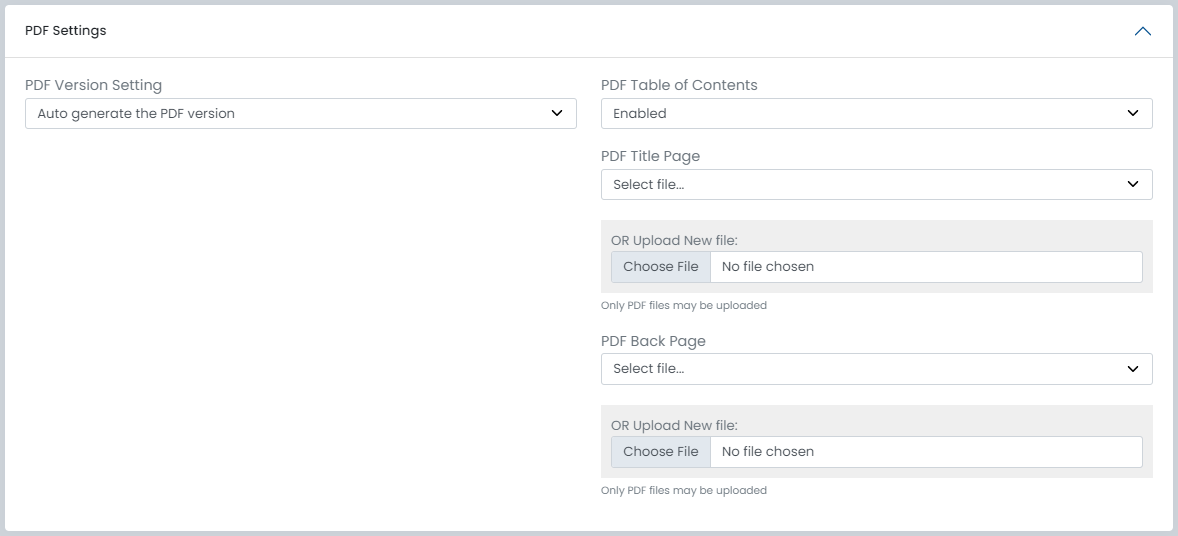
Task: Click the PDF Back Page label
Action: coord(653,342)
